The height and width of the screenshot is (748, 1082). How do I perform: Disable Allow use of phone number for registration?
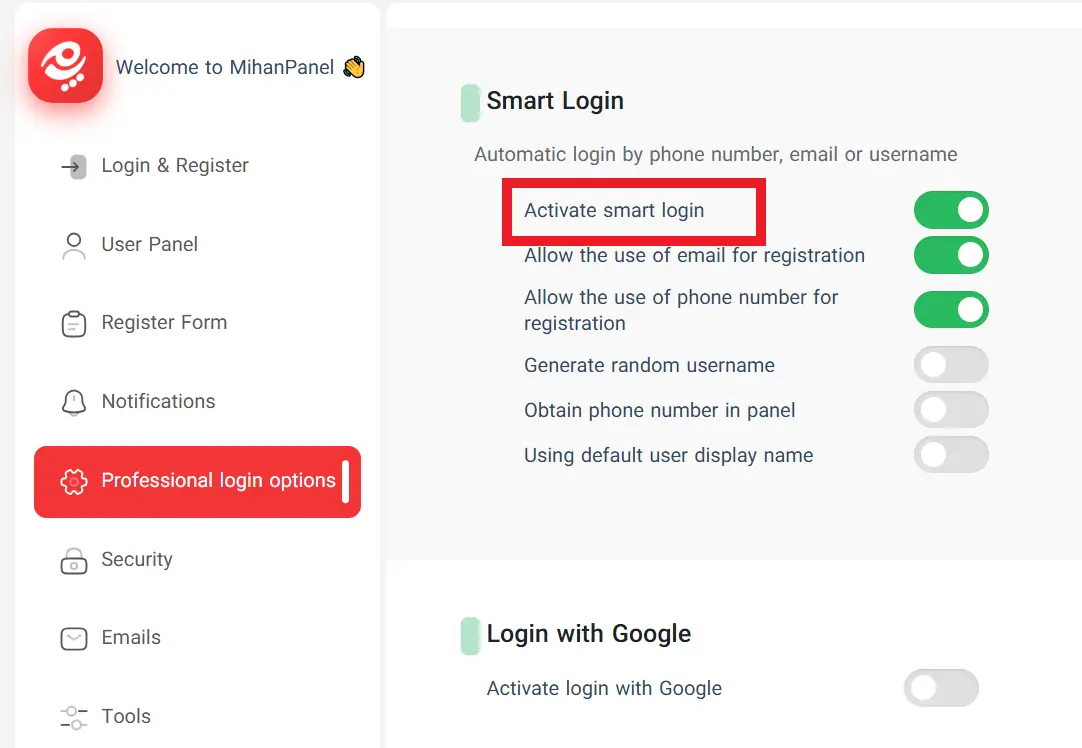tap(951, 309)
